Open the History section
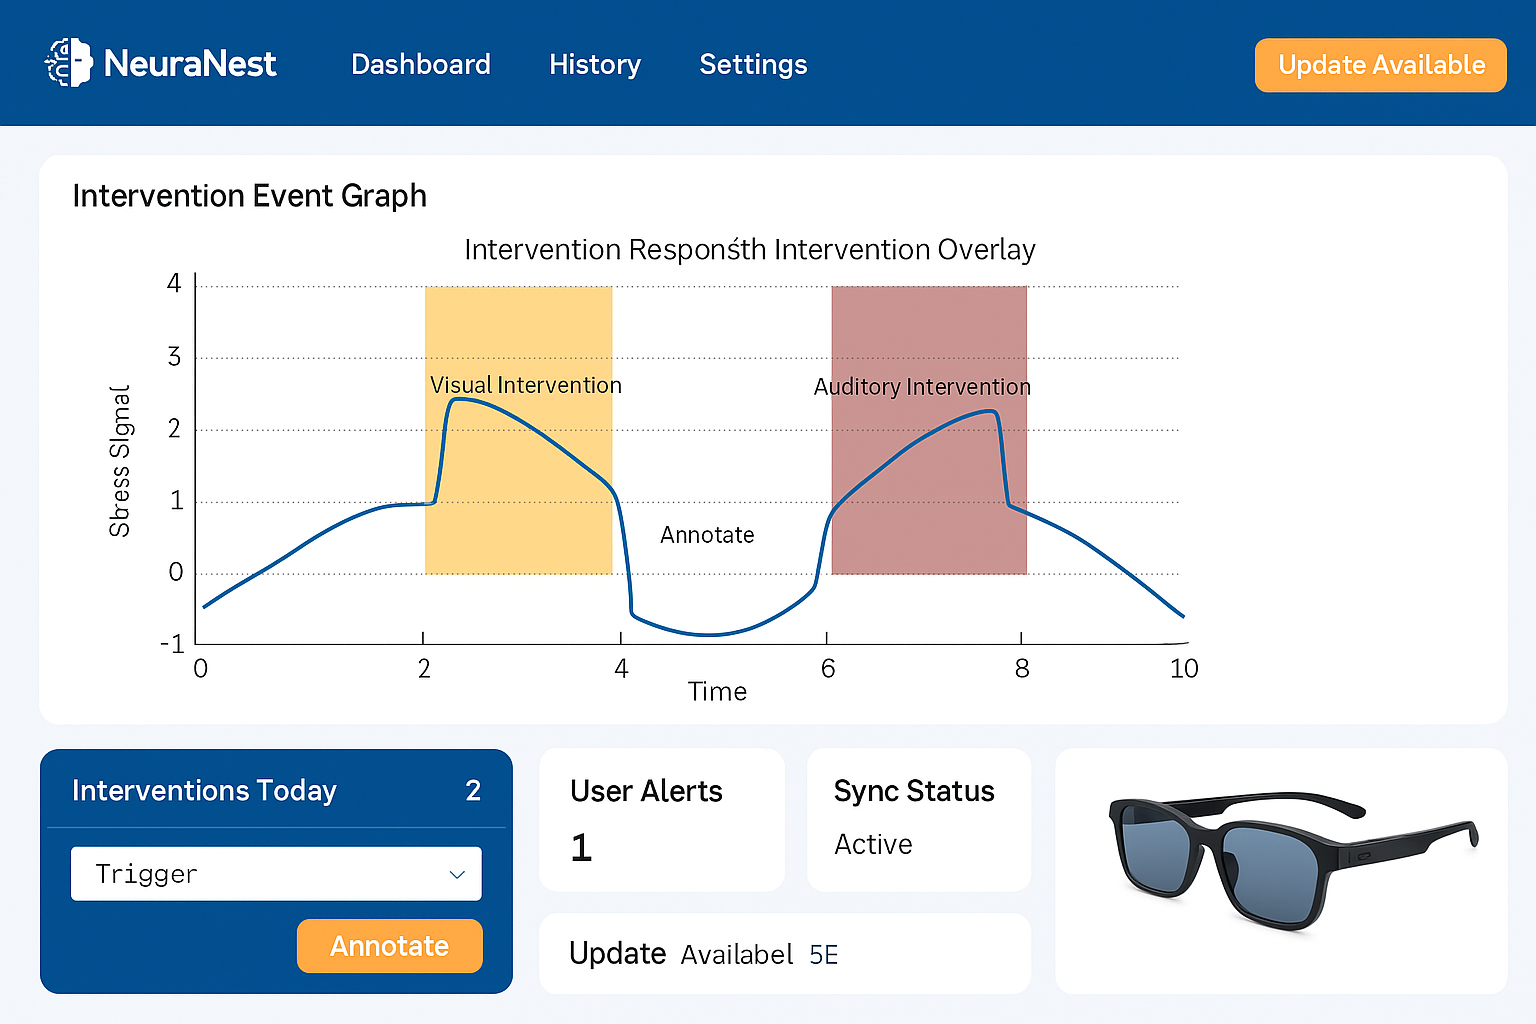This screenshot has height=1024, width=1536. [x=595, y=64]
